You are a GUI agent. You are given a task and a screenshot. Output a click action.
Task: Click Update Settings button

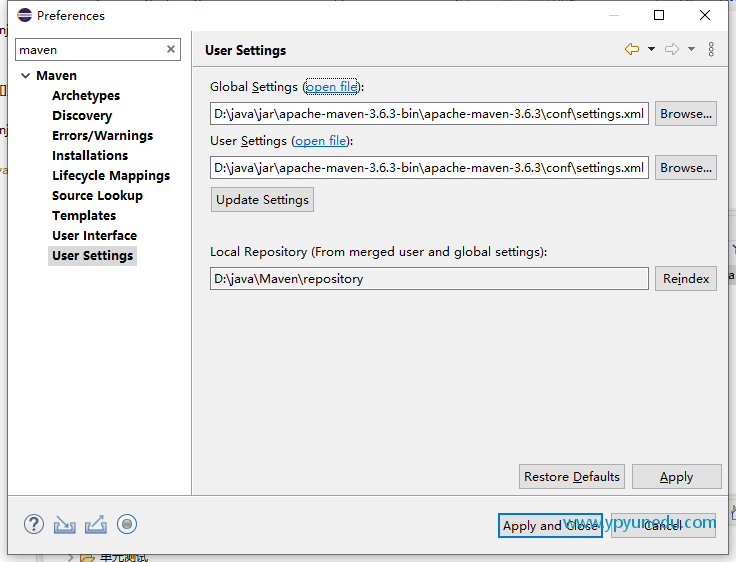[262, 200]
